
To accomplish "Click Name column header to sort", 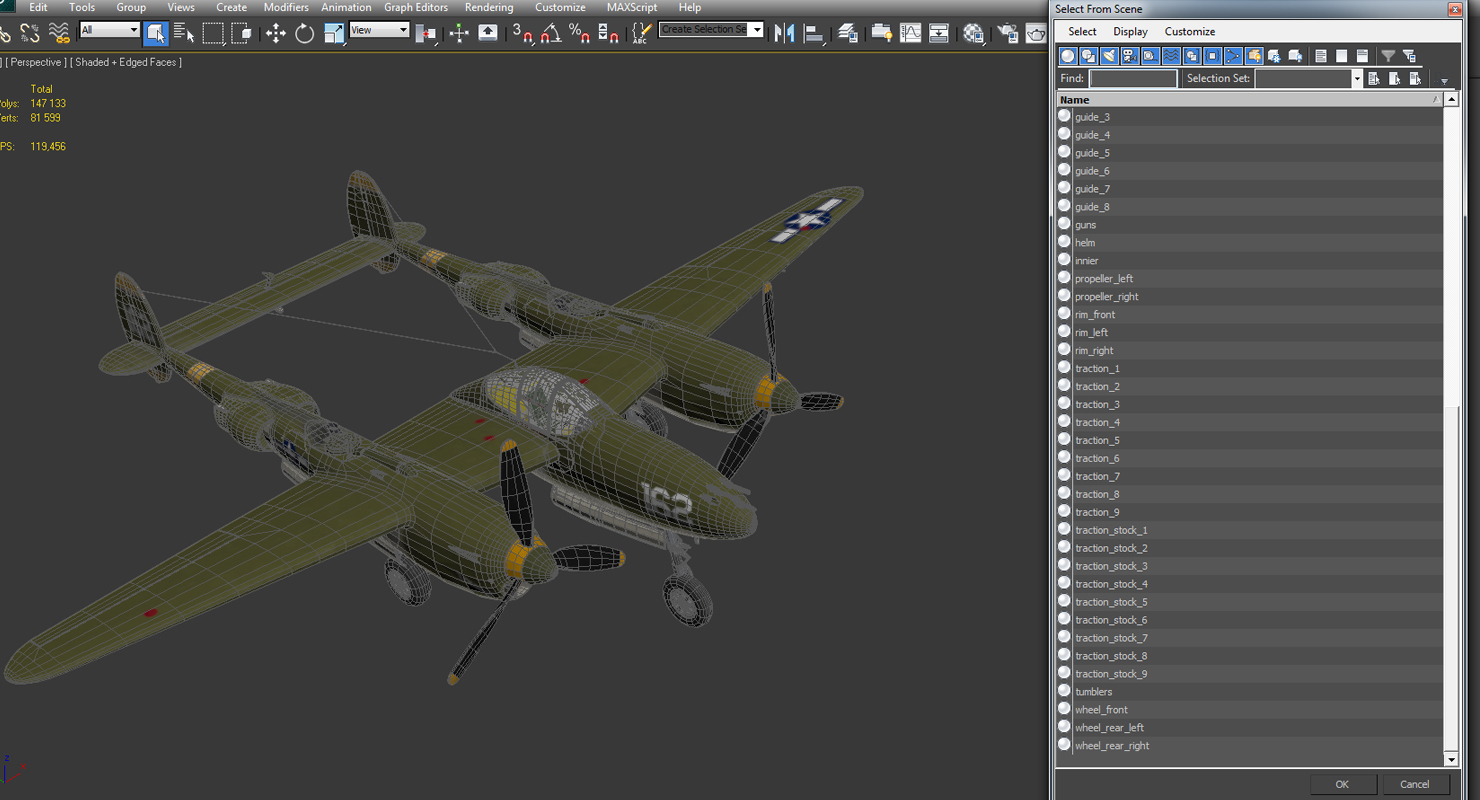I will pos(1250,100).
